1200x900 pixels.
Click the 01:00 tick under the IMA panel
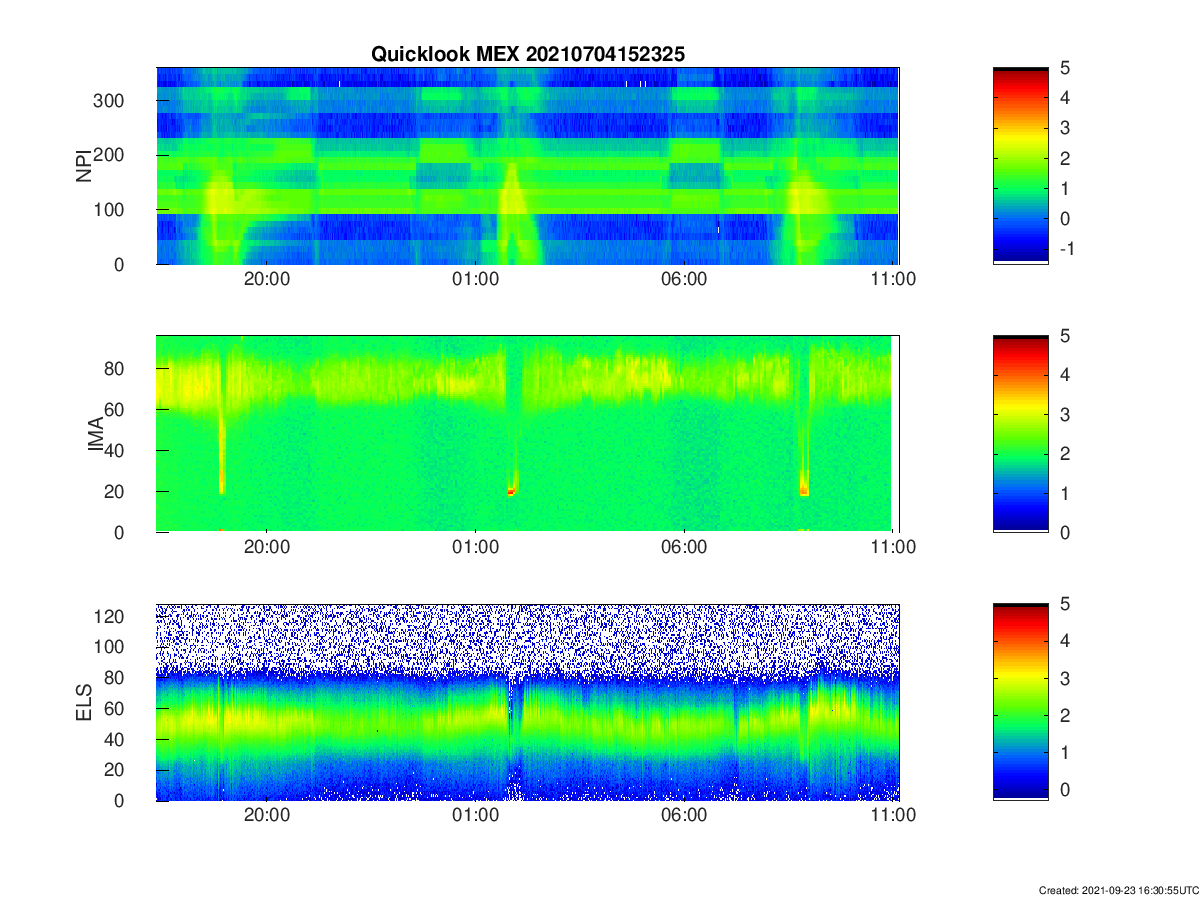[476, 547]
